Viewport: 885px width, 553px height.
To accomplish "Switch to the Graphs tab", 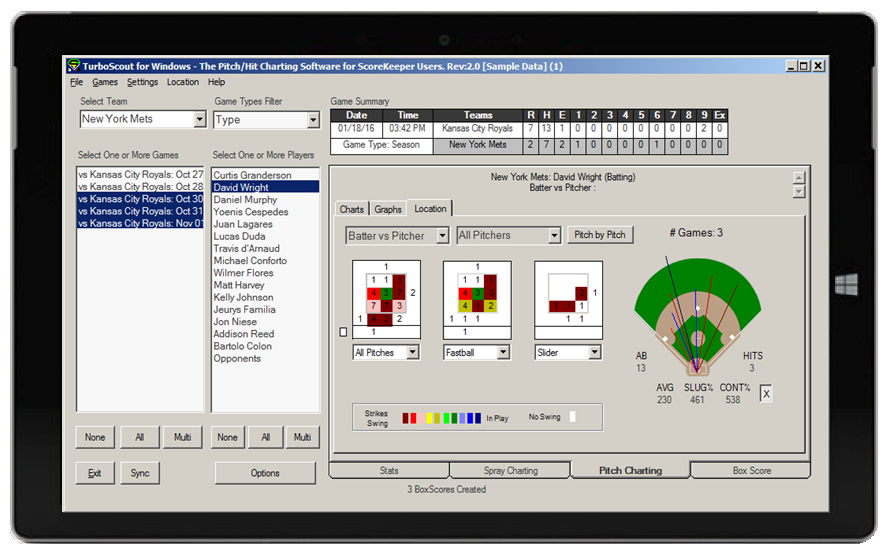I will click(388, 209).
